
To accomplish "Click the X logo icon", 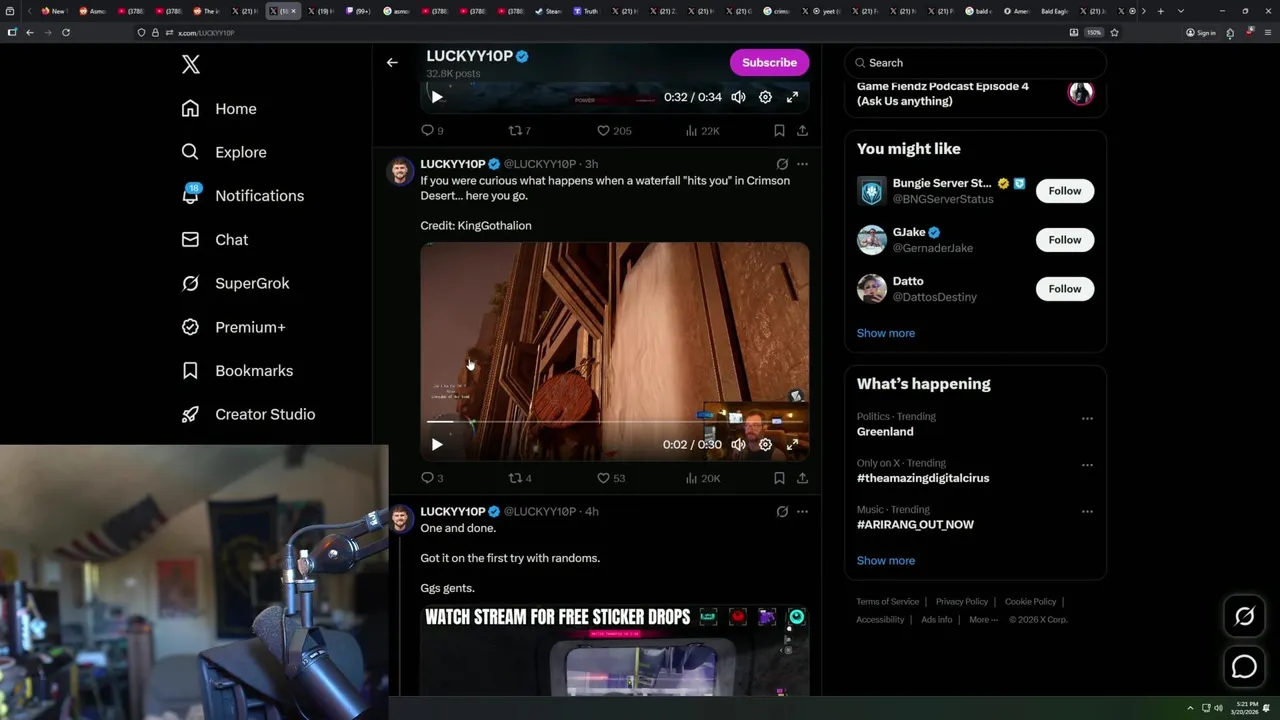I will tap(191, 65).
